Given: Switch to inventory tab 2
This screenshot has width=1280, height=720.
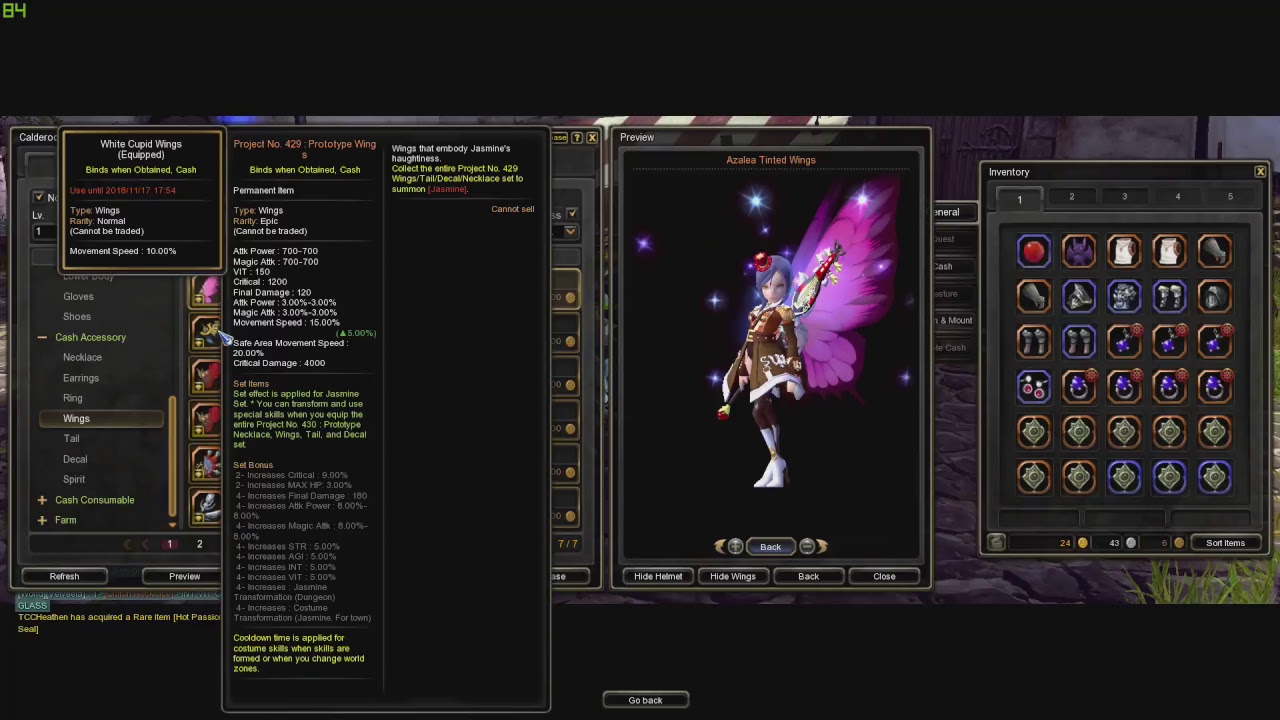Looking at the screenshot, I should pyautogui.click(x=1071, y=197).
